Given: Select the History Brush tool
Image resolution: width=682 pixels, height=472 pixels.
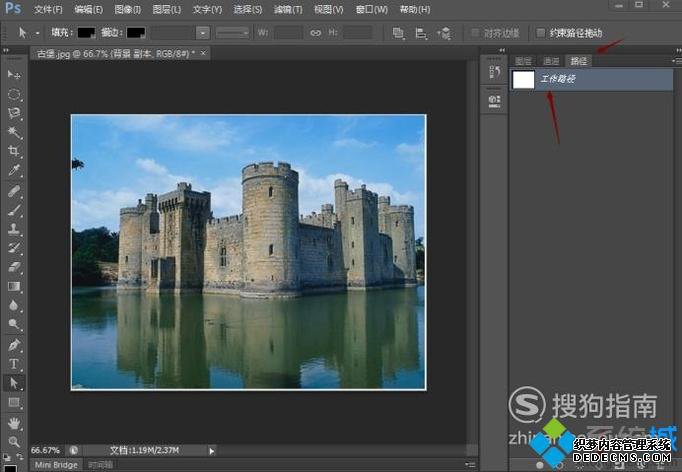Looking at the screenshot, I should coord(14,248).
